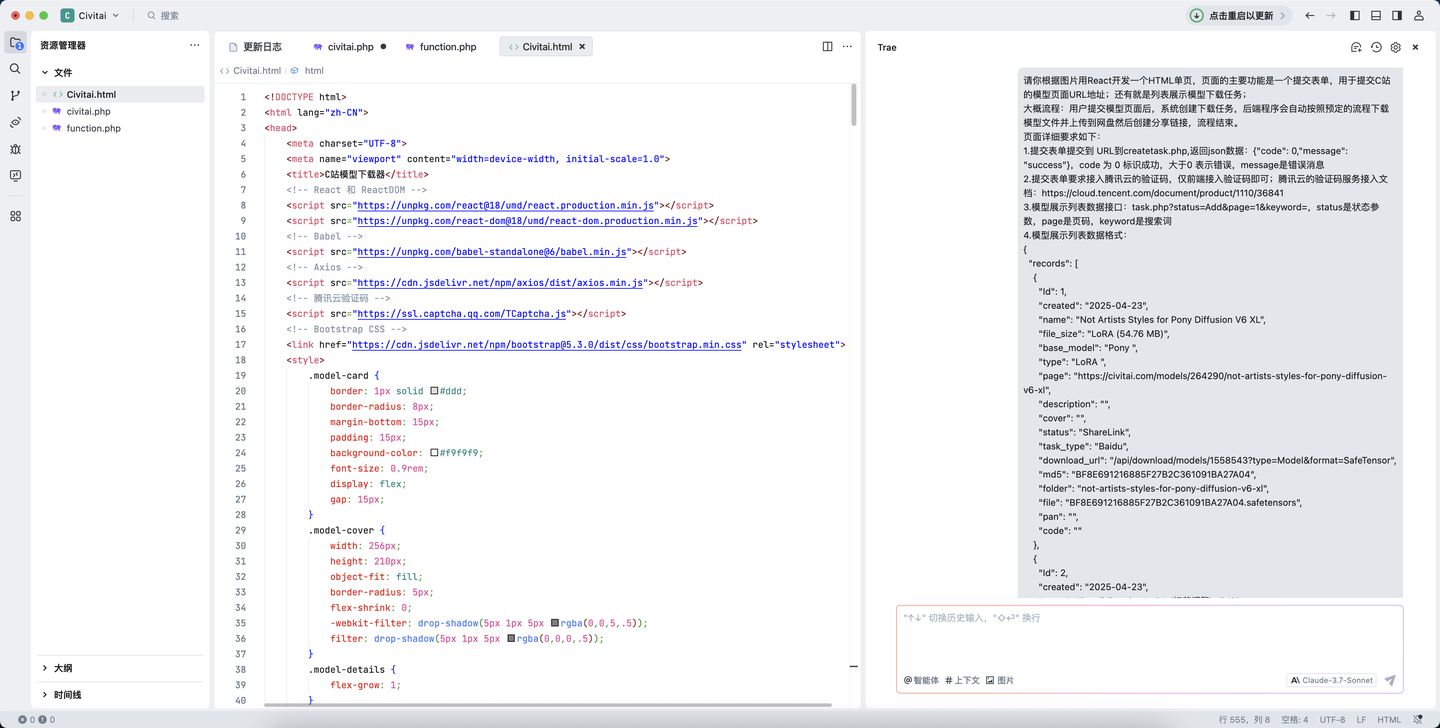
Task: Change indentation via 空格: 4
Action: [x=1295, y=719]
